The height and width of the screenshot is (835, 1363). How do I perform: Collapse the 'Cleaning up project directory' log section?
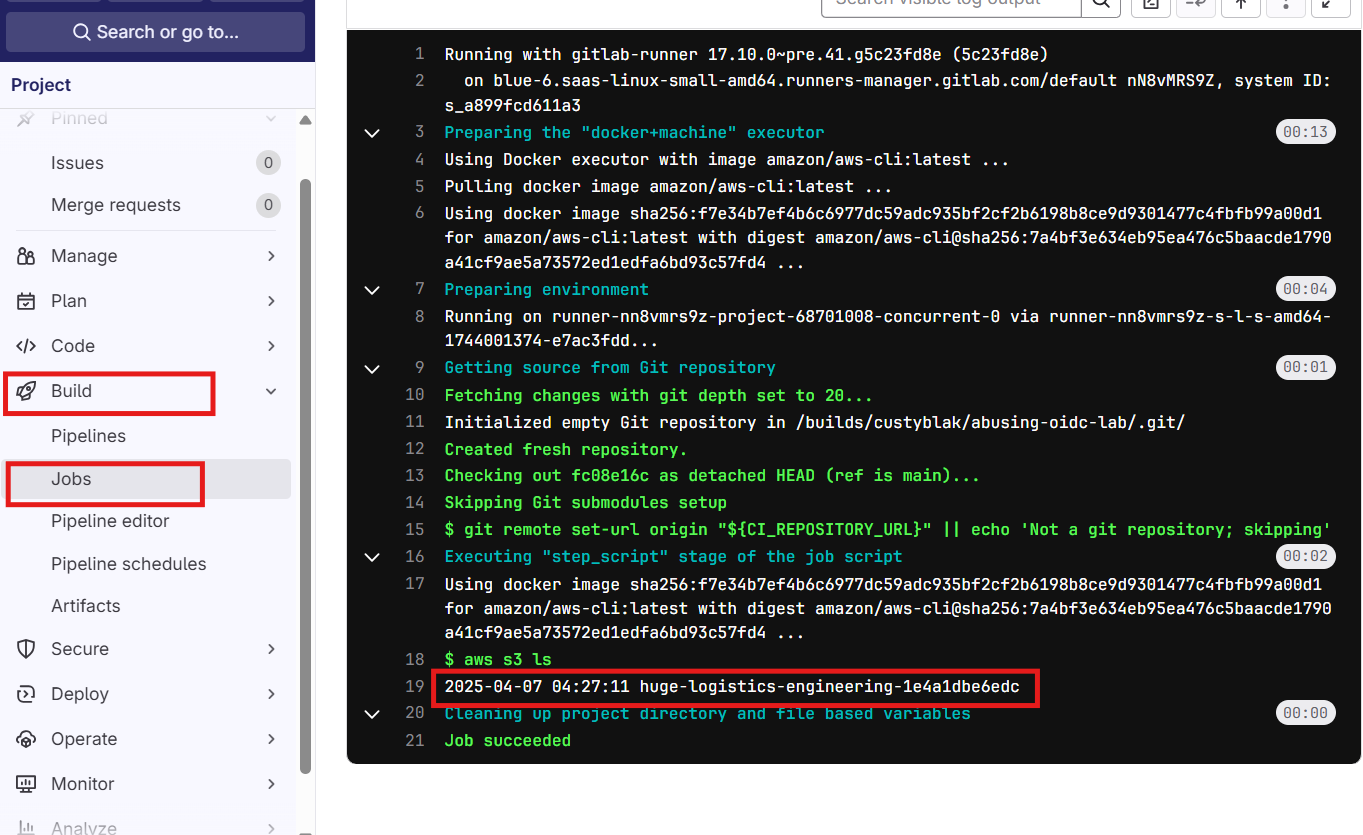click(x=372, y=714)
